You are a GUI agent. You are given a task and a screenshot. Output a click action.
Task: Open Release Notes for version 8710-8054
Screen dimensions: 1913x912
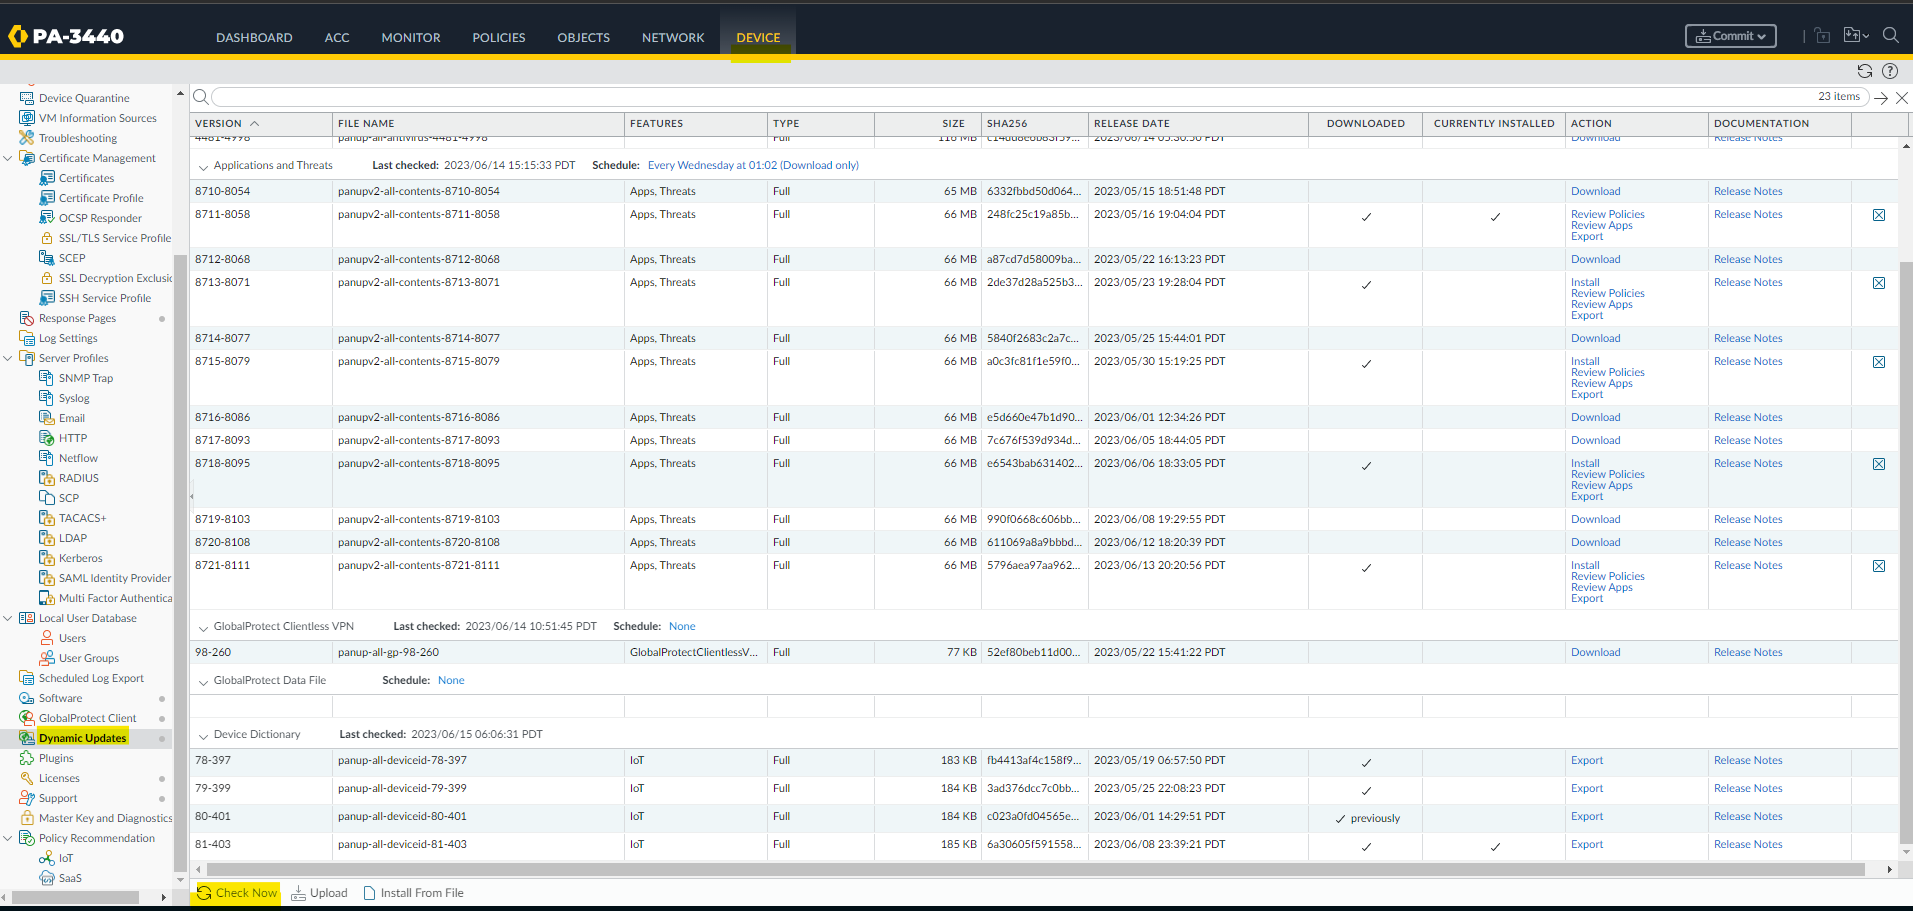pyautogui.click(x=1747, y=190)
